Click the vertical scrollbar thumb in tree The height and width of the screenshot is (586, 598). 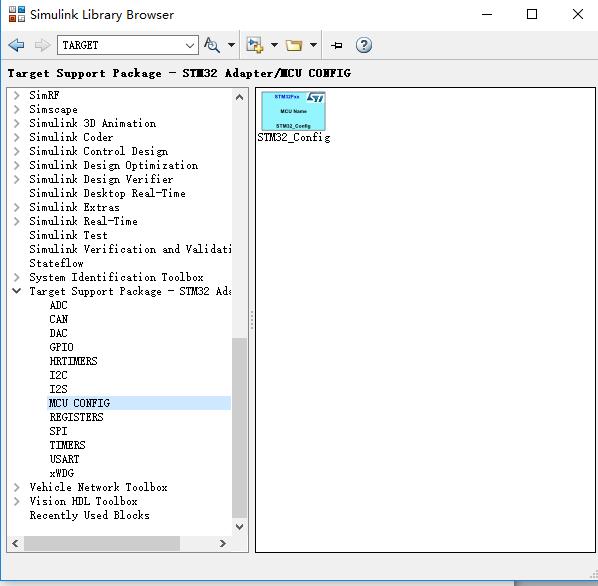coord(240,427)
